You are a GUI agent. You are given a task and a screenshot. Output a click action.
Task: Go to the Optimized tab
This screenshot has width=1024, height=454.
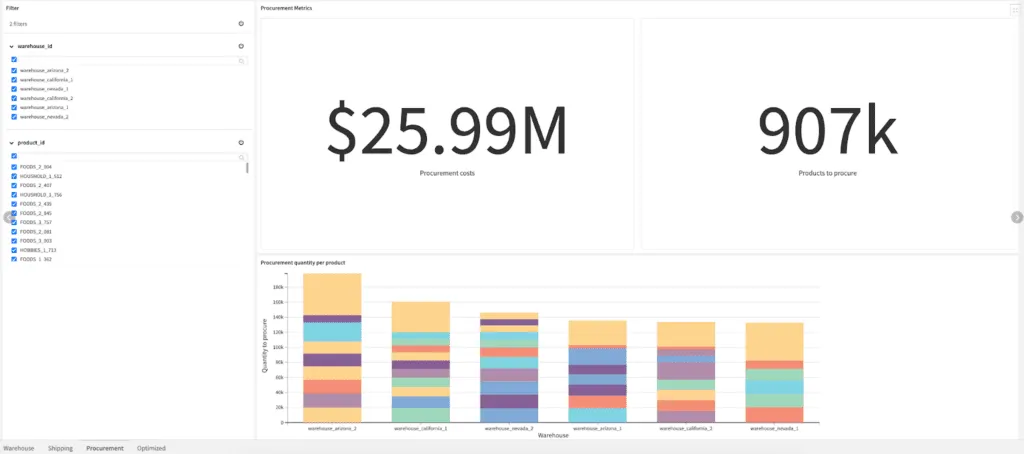coord(151,448)
